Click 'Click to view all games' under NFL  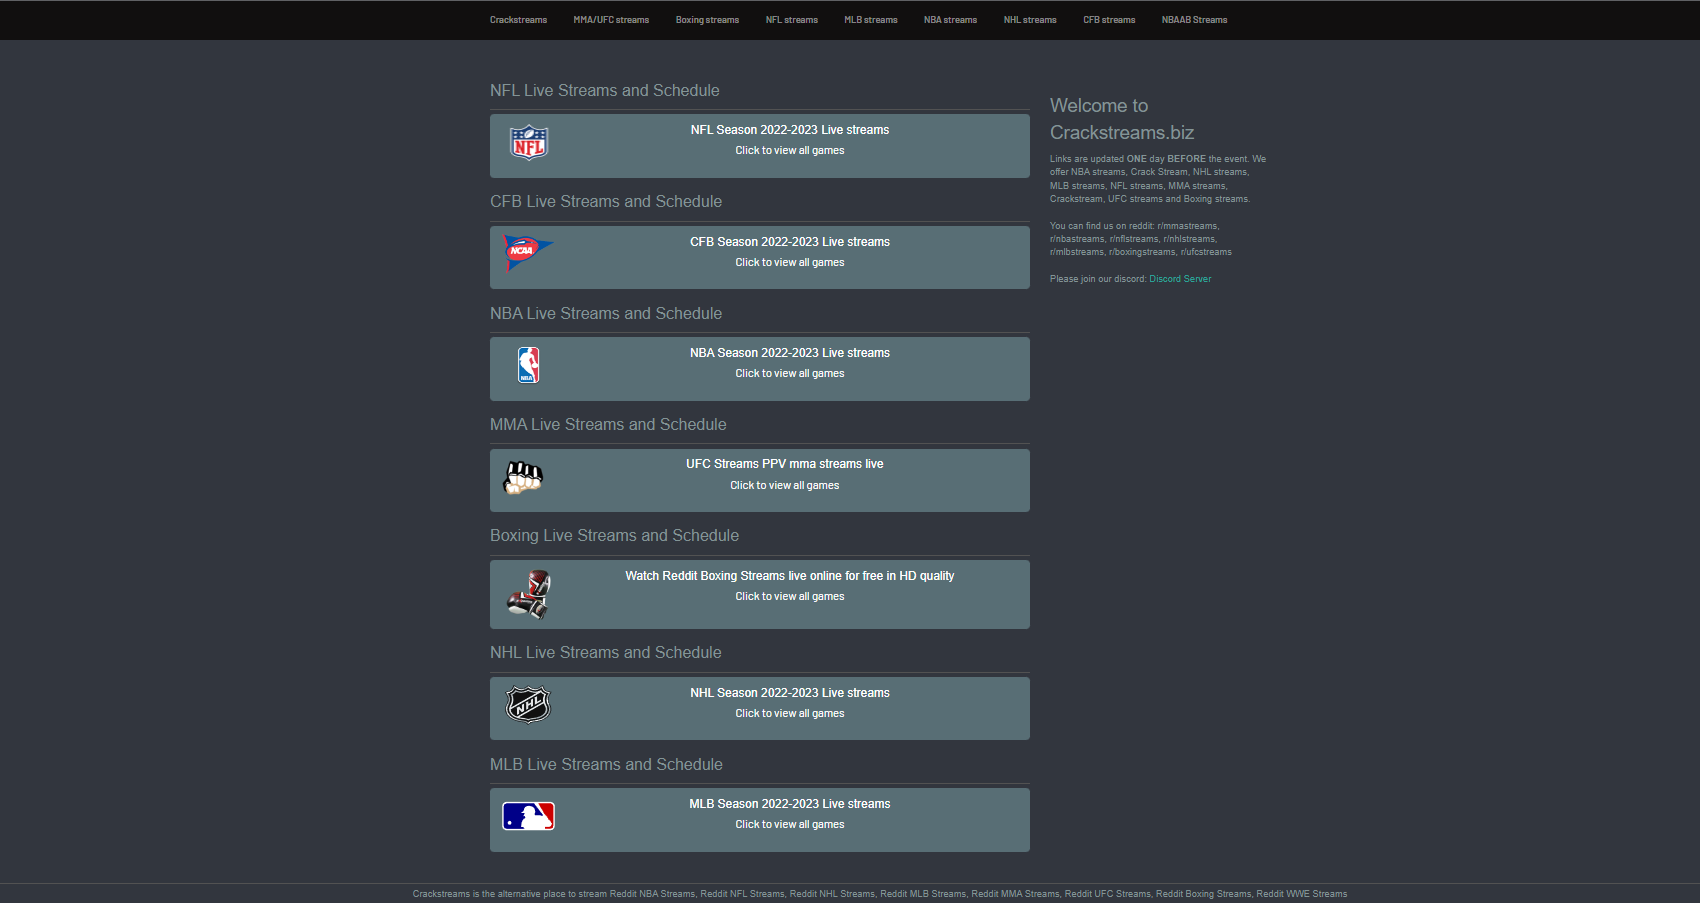[790, 151]
